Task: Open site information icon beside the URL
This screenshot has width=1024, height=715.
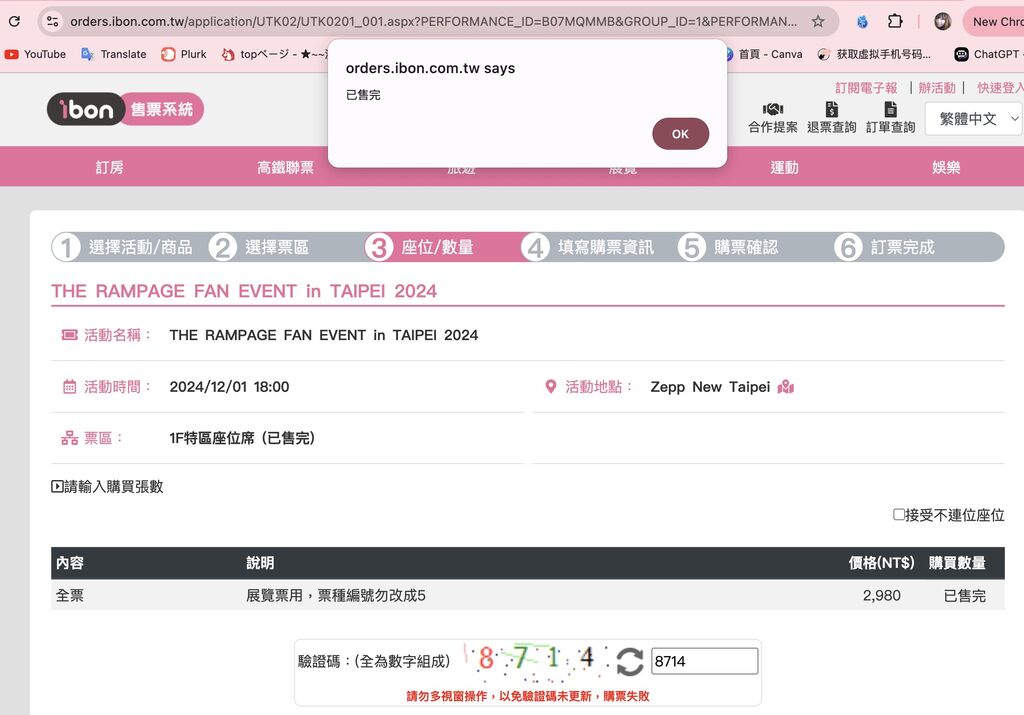Action: [52, 22]
